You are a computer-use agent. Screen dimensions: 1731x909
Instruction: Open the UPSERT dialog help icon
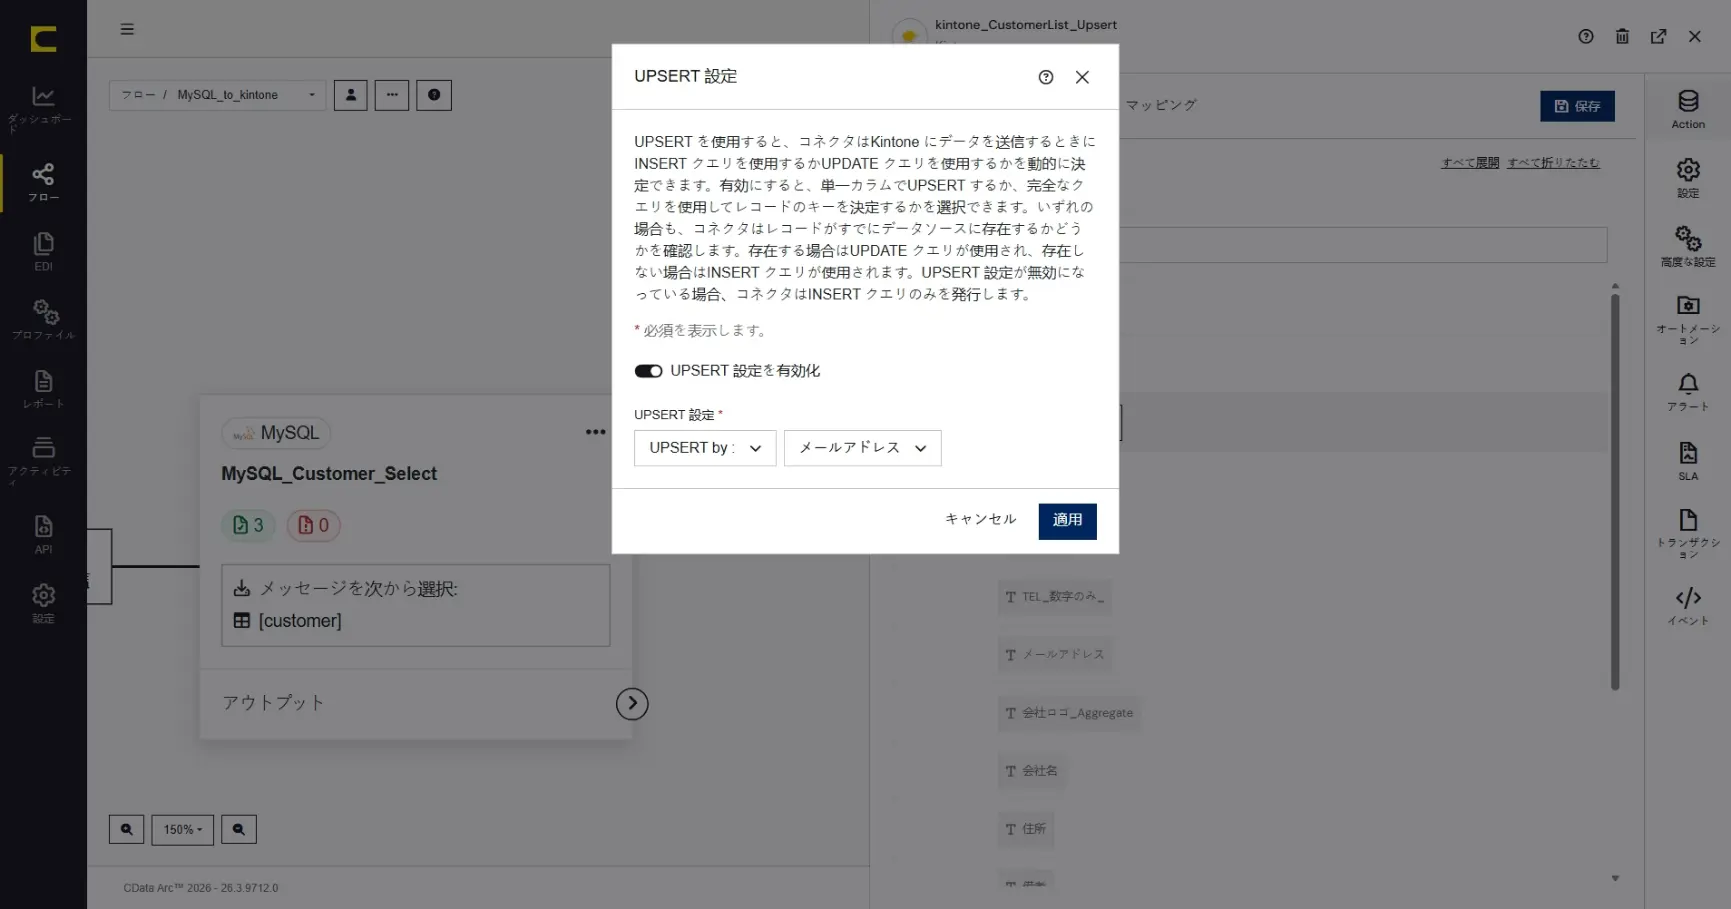click(x=1046, y=77)
